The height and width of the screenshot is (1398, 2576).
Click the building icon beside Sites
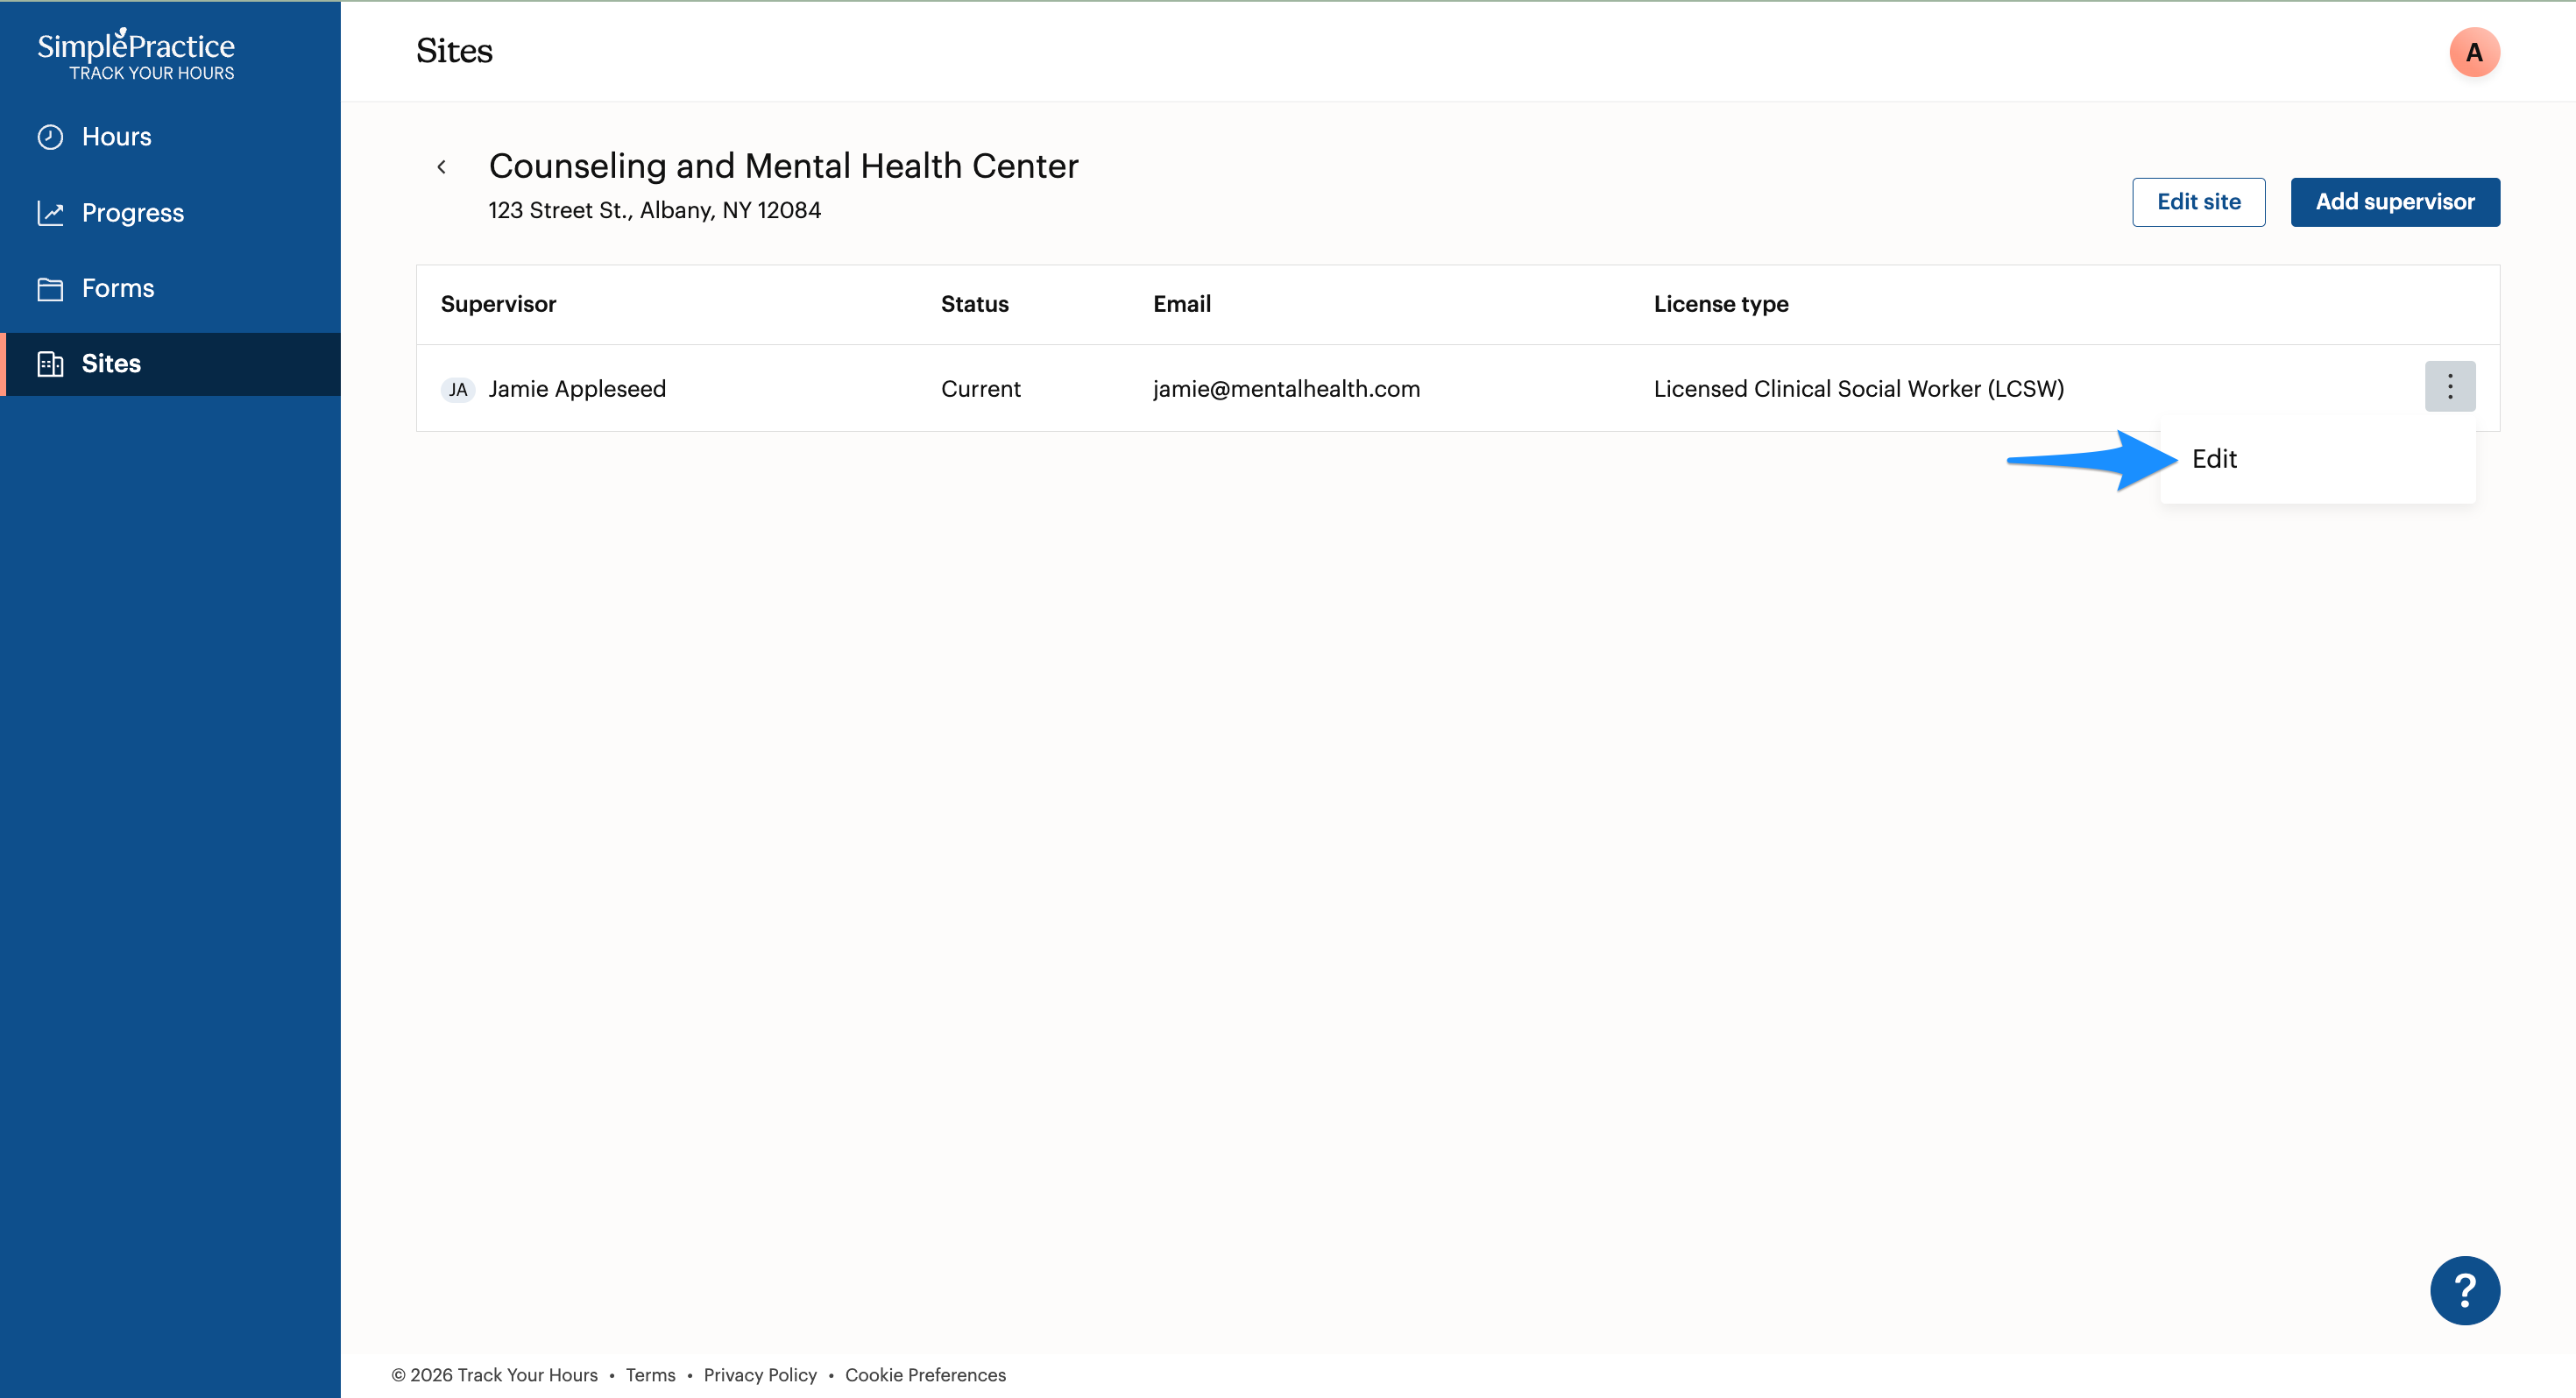click(50, 364)
